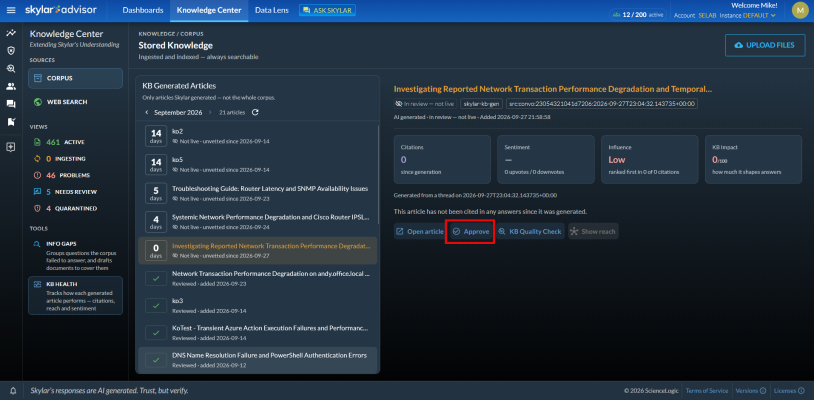Click ASK SKYLAR chat button
This screenshot has height=400, width=814.
click(327, 10)
